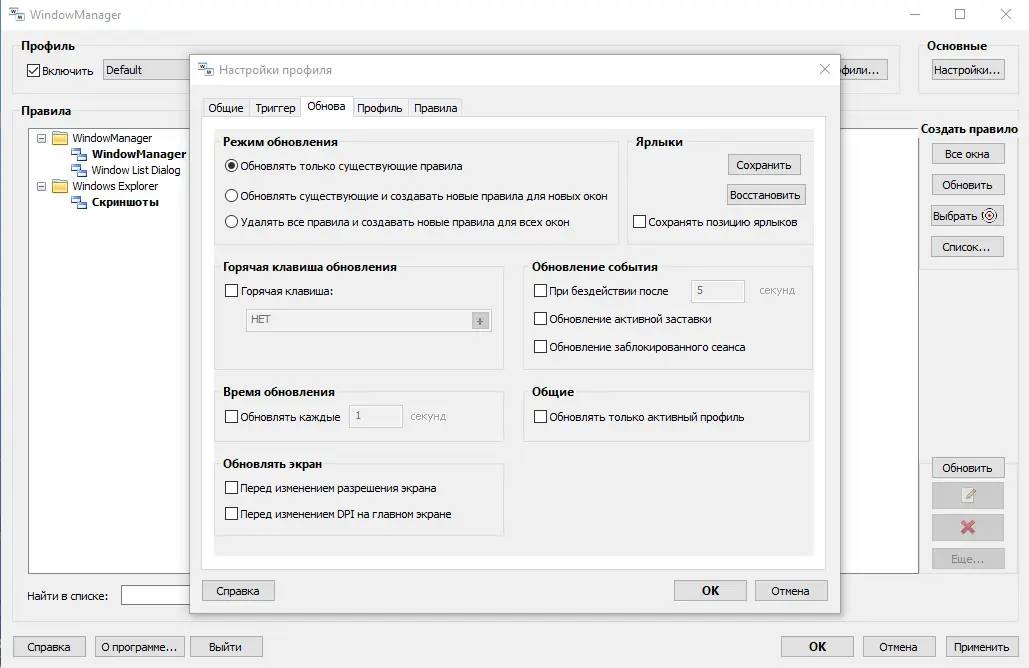This screenshot has height=668, width=1029.
Task: Click OK in main WindowManager window
Action: click(x=817, y=646)
